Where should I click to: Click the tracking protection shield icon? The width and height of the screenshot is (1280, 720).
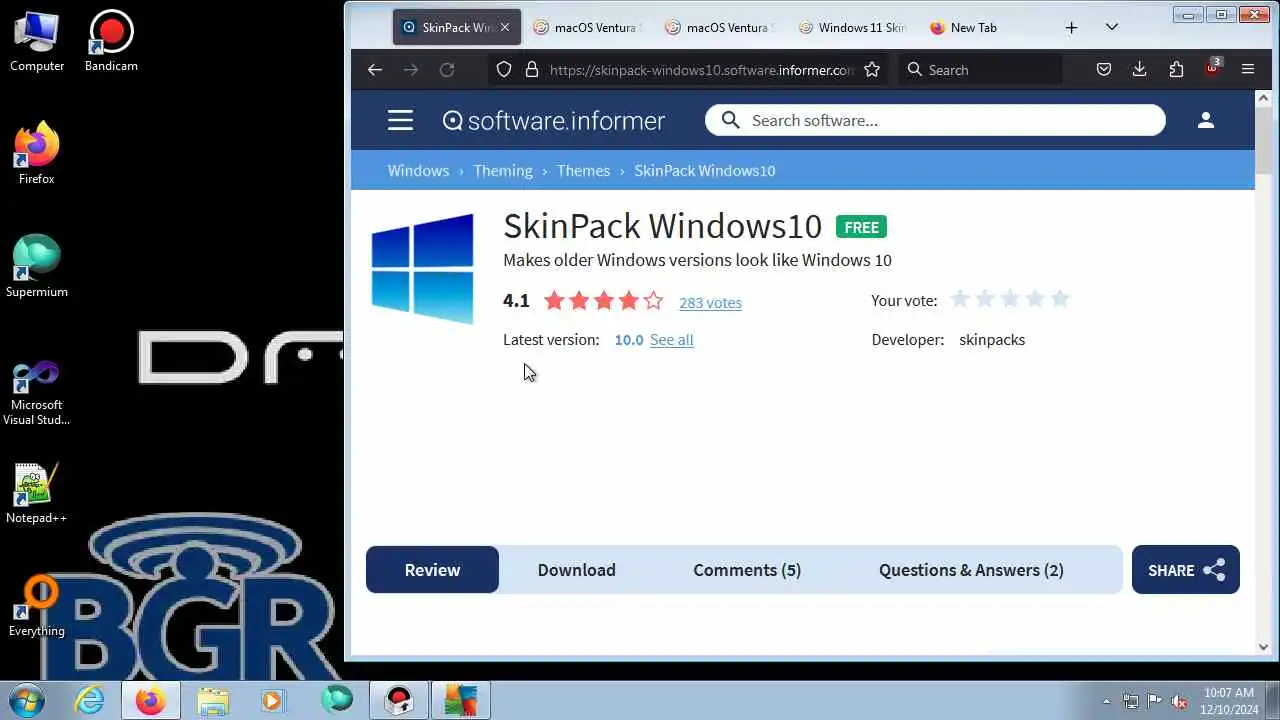(504, 69)
